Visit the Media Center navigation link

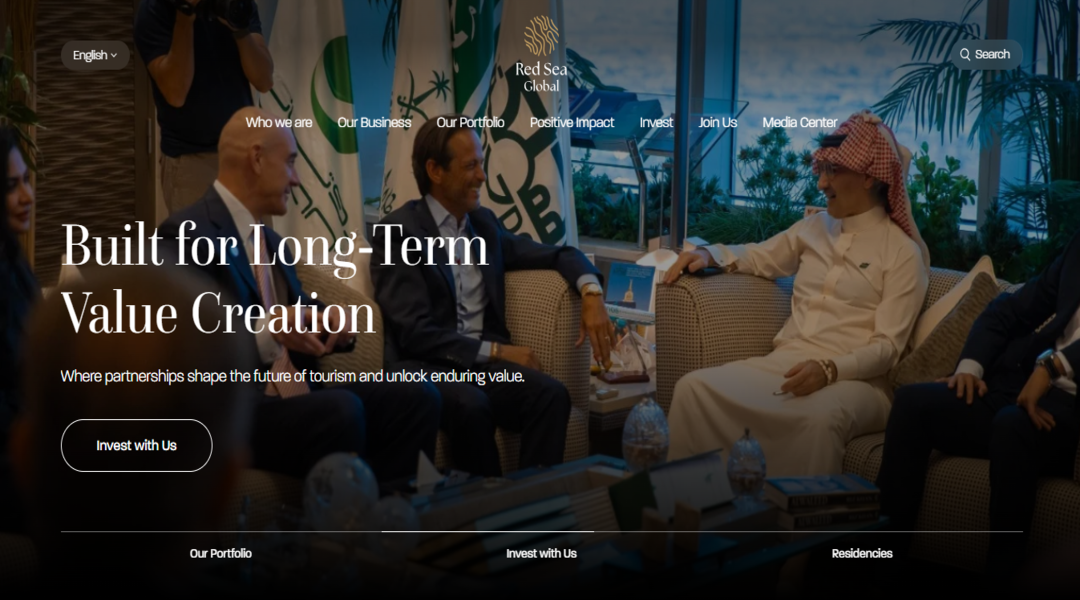click(x=800, y=123)
